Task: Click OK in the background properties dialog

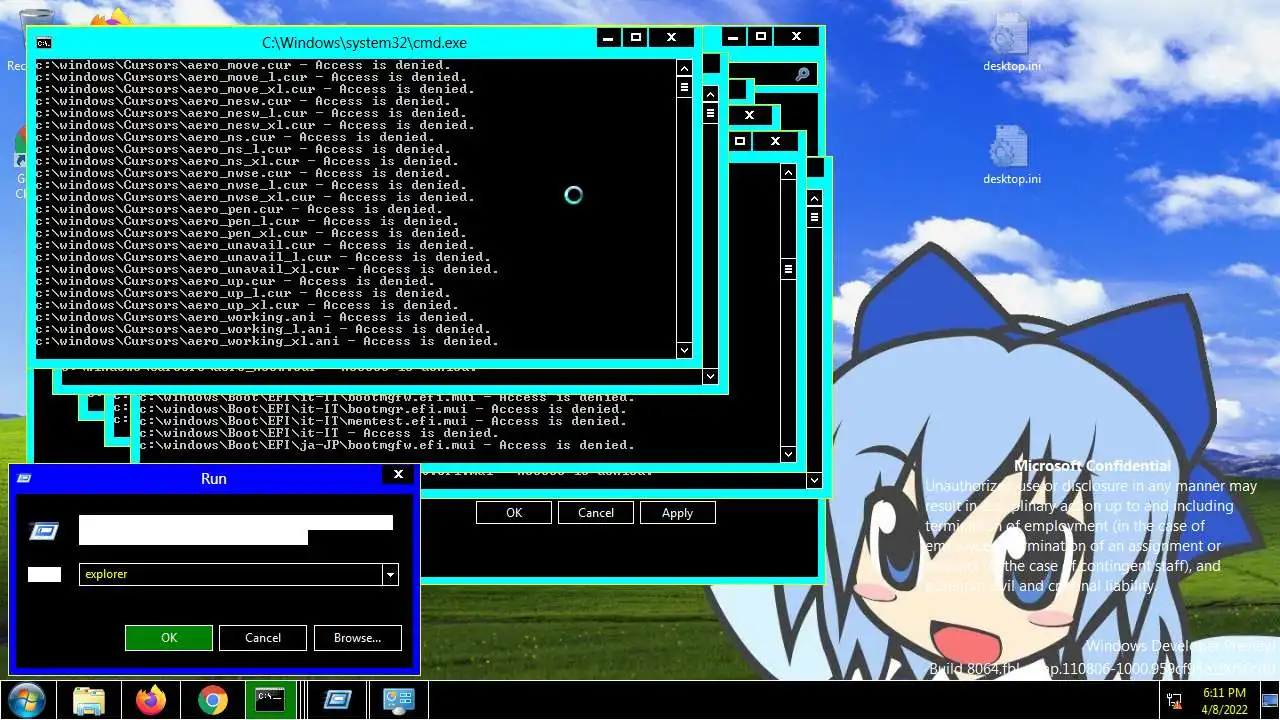Action: [514, 513]
